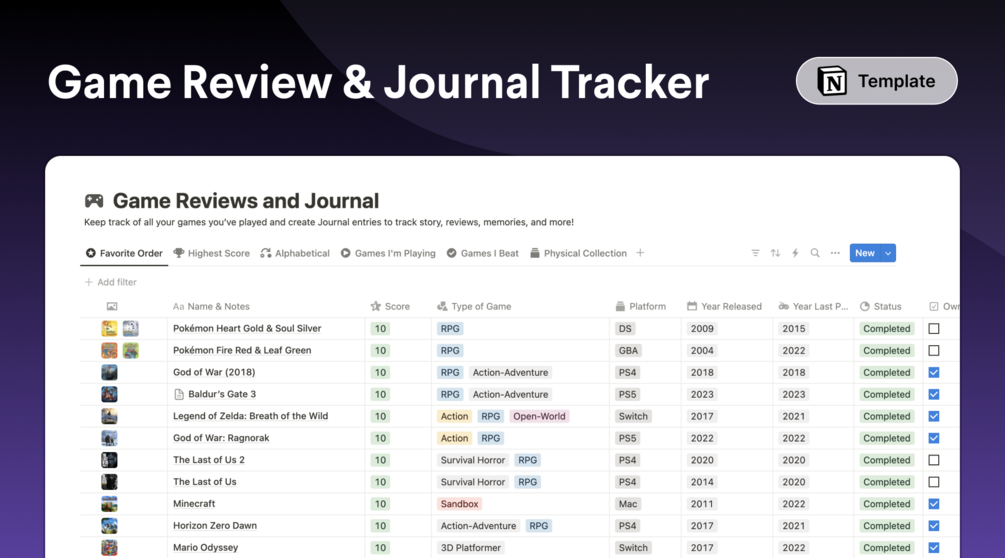Open the database search magnifier icon
The image size is (1005, 558).
click(815, 253)
